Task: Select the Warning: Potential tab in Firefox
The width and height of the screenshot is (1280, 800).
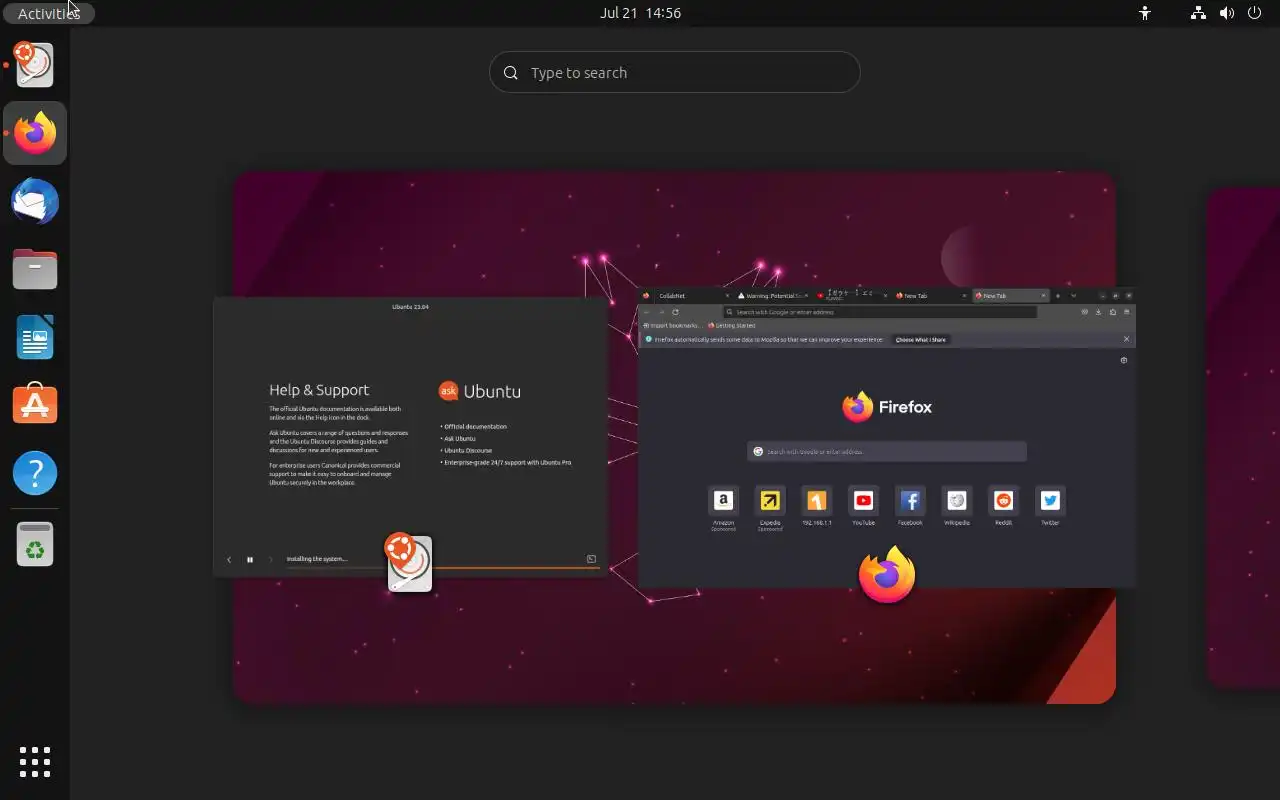Action: click(x=773, y=296)
